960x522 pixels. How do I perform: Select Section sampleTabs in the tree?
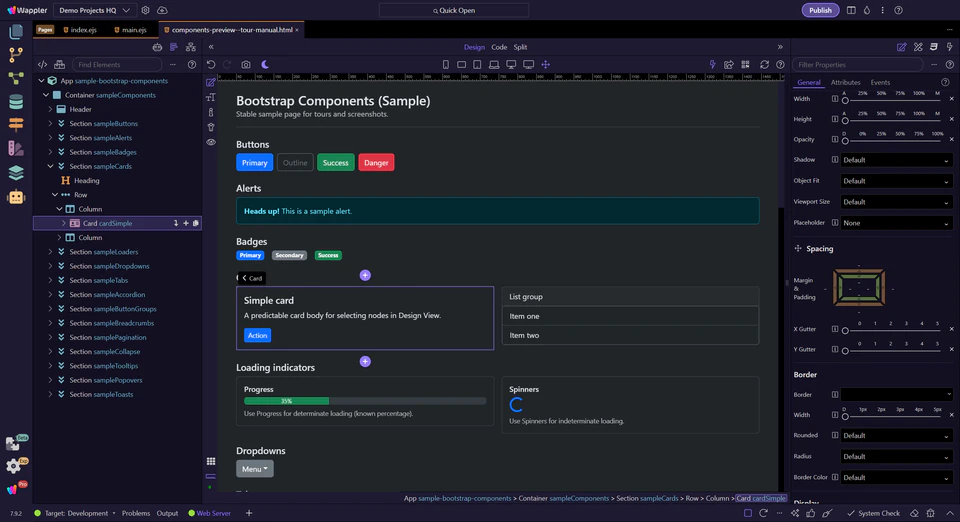[99, 280]
